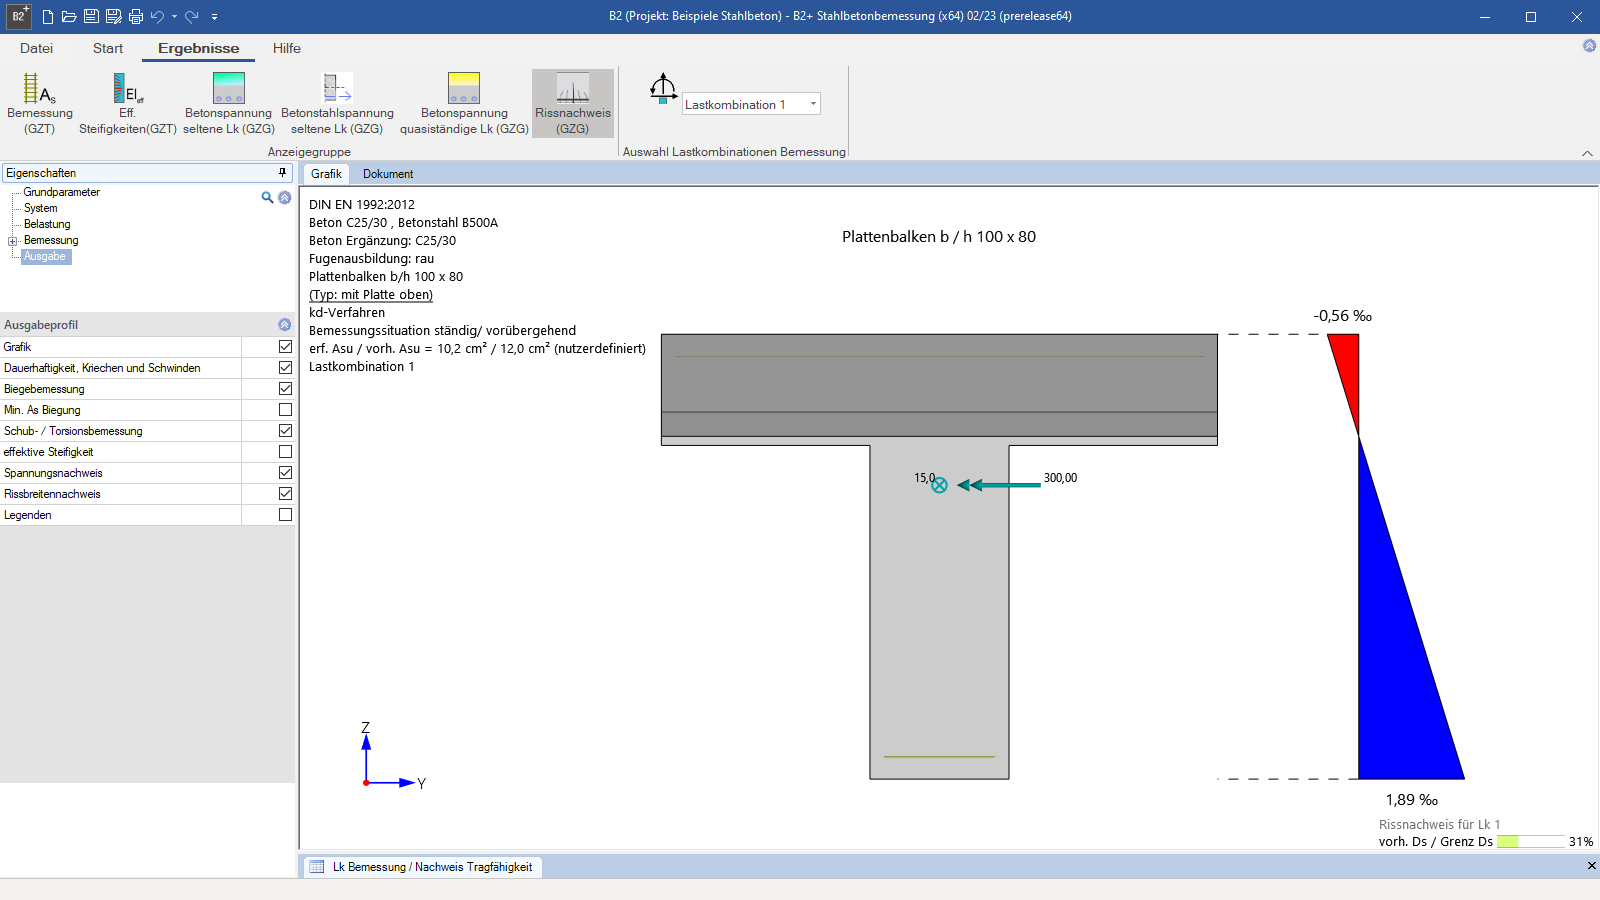Screen dimensions: 1600x900
Task: Collapse the Ausgabeprofil section
Action: 285,325
